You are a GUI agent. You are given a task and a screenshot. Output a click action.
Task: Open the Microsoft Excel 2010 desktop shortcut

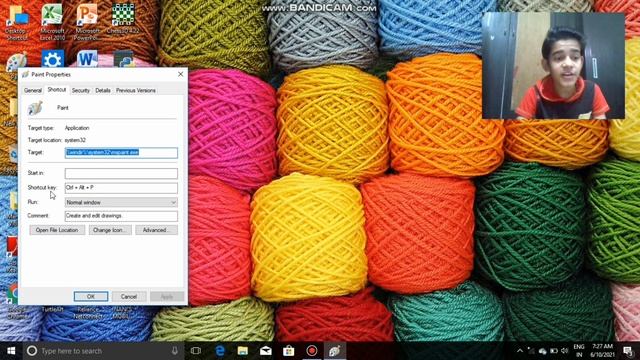tap(52, 21)
